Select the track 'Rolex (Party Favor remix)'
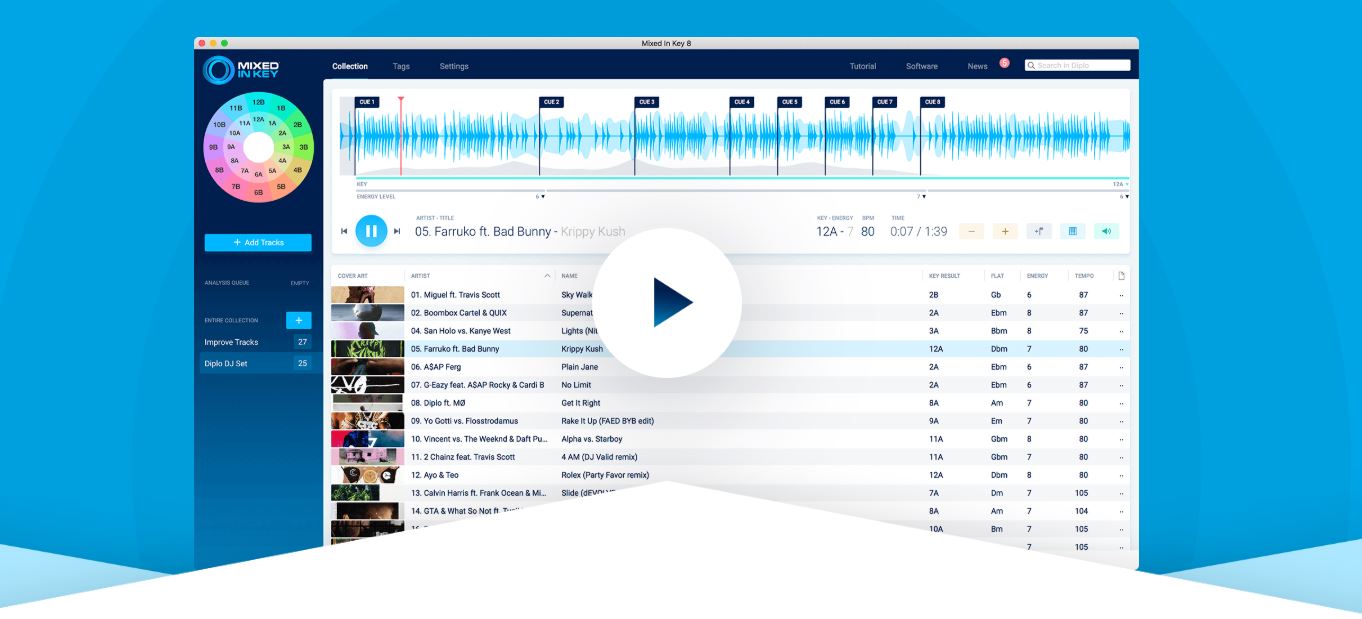Image resolution: width=1362 pixels, height=619 pixels. pyautogui.click(x=605, y=475)
